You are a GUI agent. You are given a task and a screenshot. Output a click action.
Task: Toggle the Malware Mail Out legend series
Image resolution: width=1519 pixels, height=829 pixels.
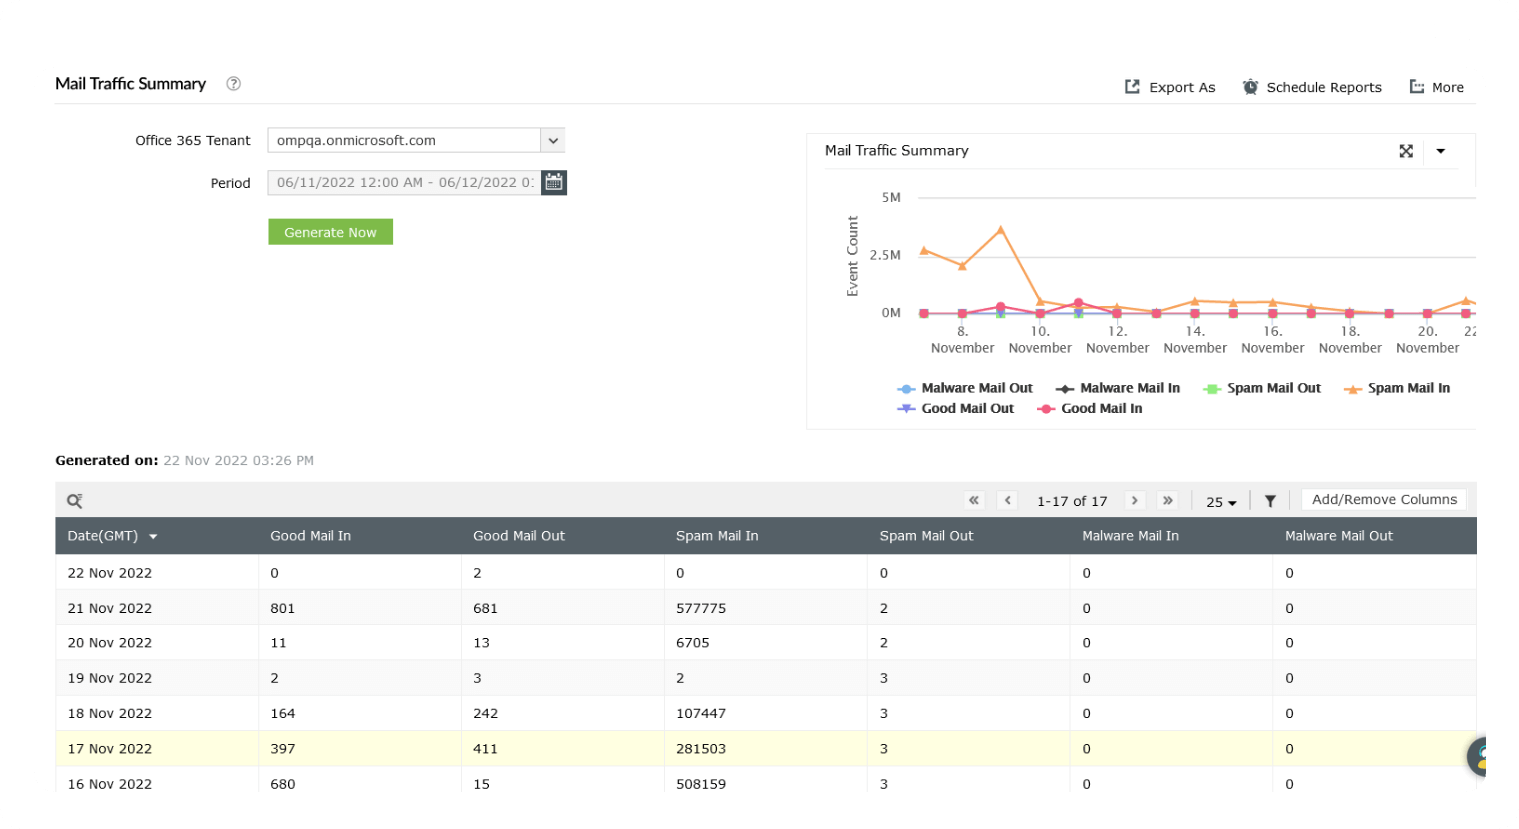click(x=965, y=388)
